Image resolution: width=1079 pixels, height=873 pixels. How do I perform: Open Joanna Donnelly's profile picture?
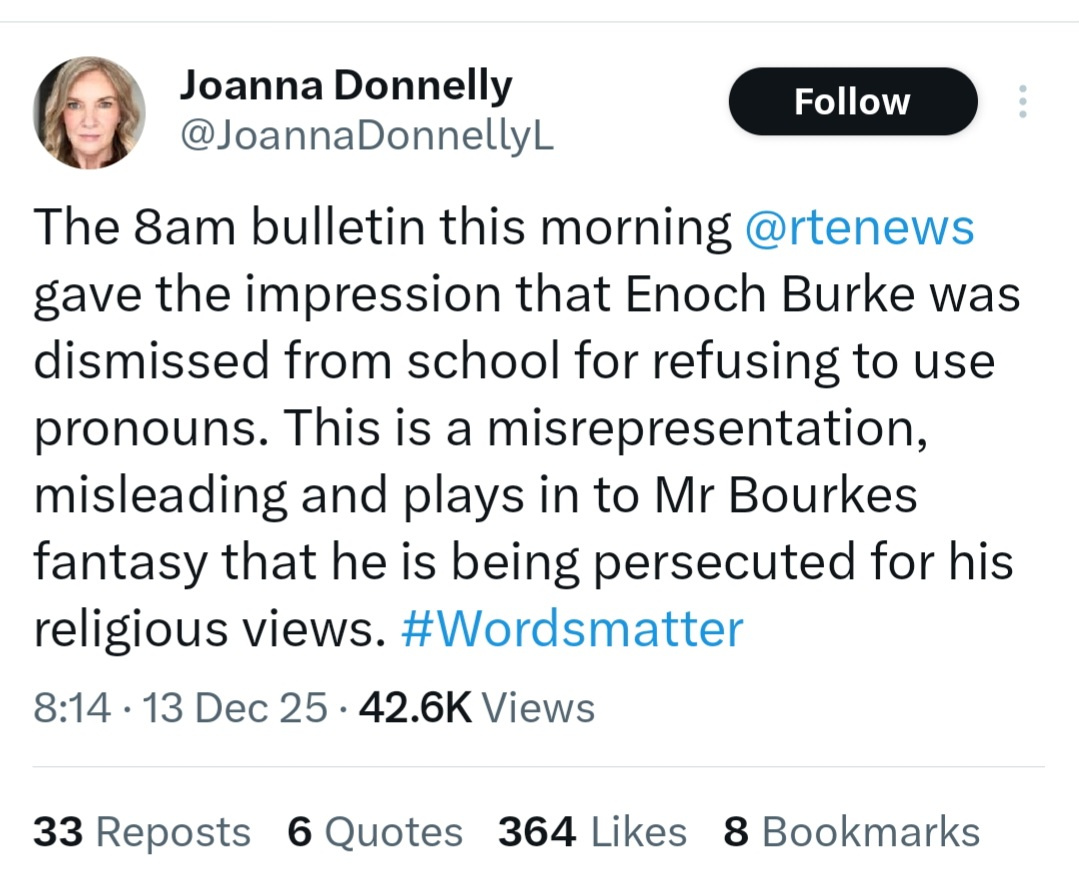tap(89, 112)
